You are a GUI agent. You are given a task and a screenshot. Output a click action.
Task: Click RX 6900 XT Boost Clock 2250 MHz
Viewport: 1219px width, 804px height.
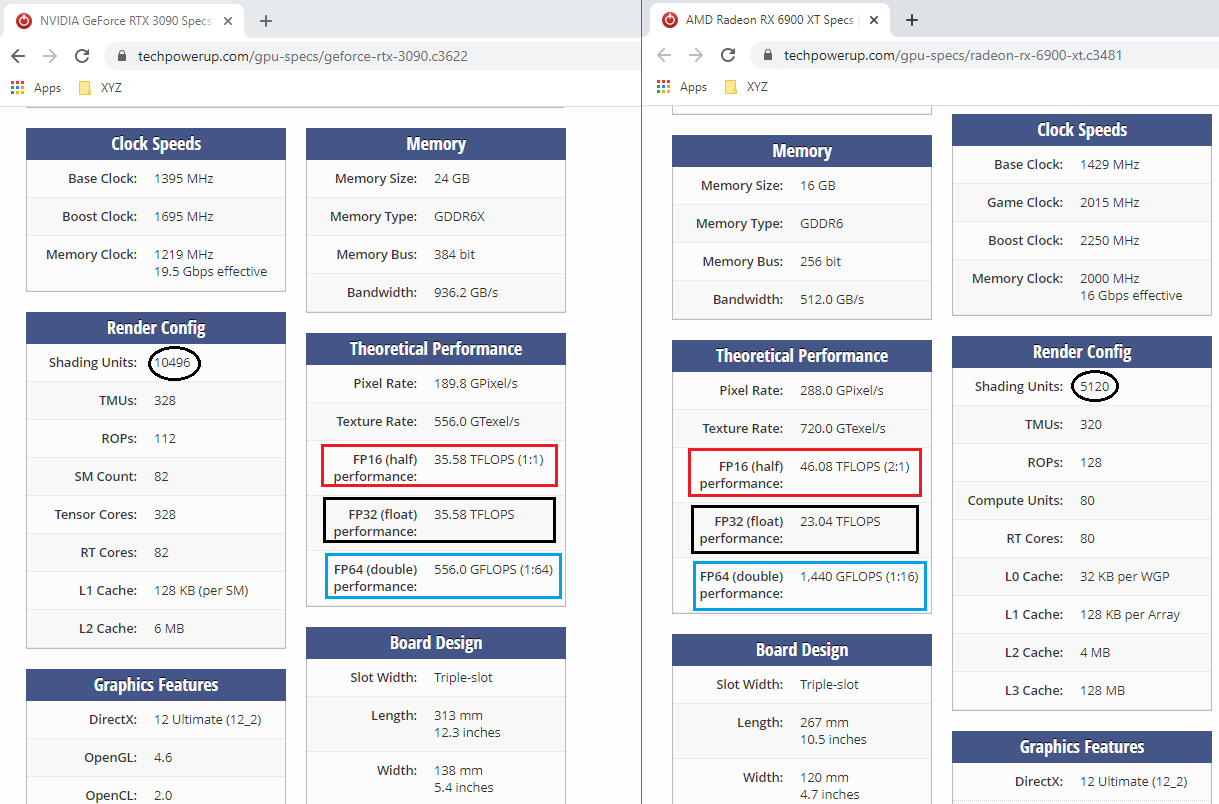(1110, 240)
